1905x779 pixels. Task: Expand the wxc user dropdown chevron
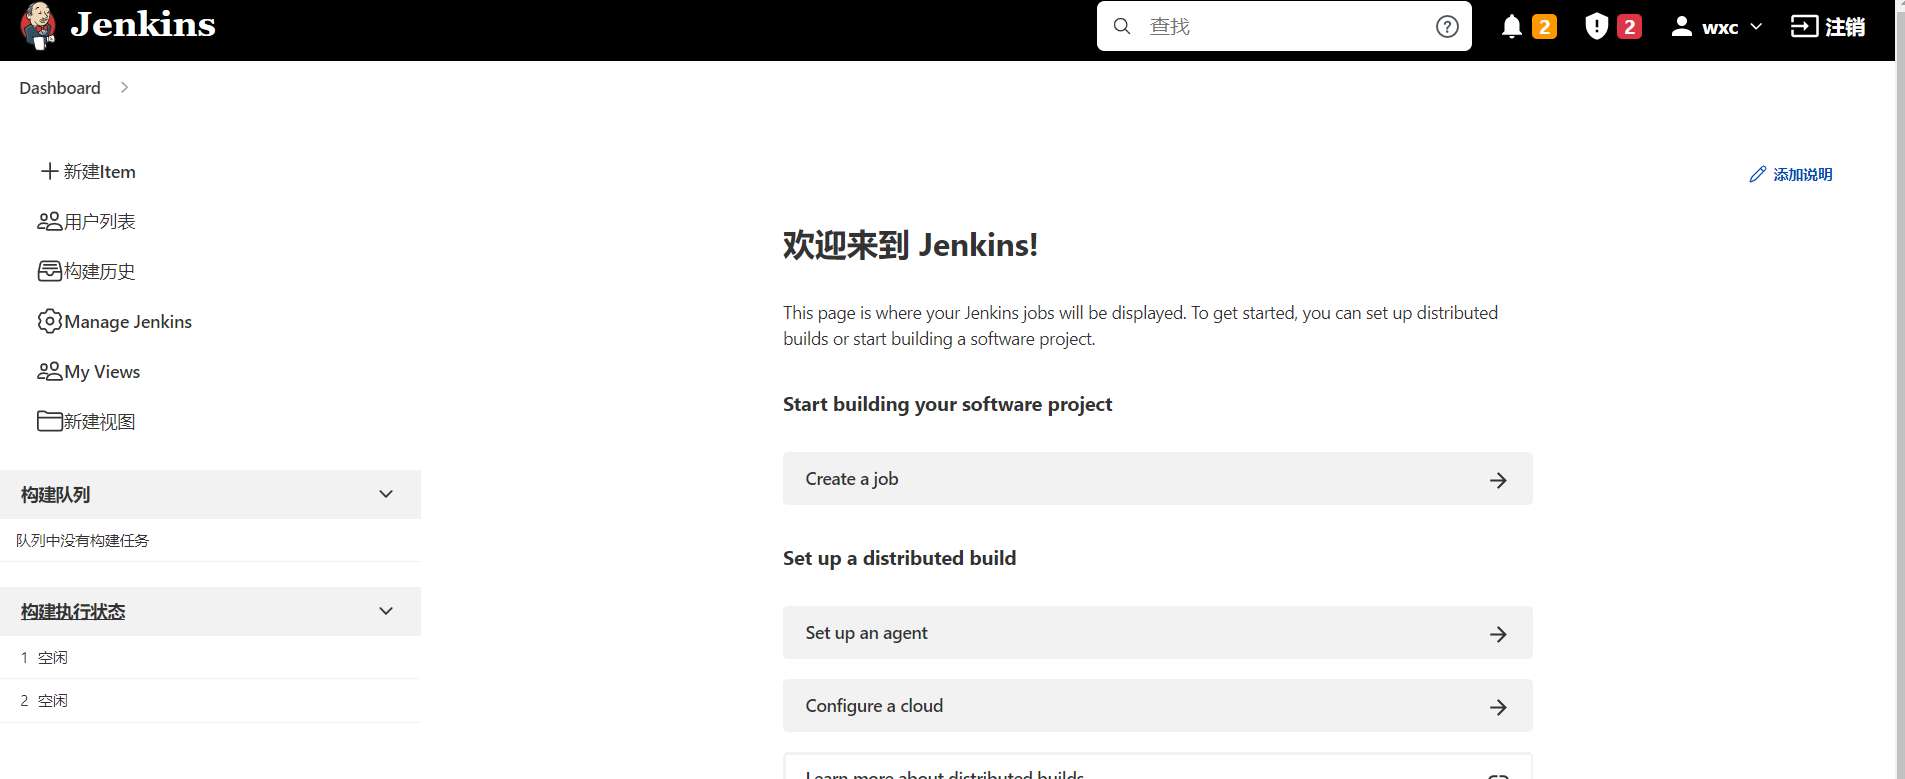[x=1756, y=27]
